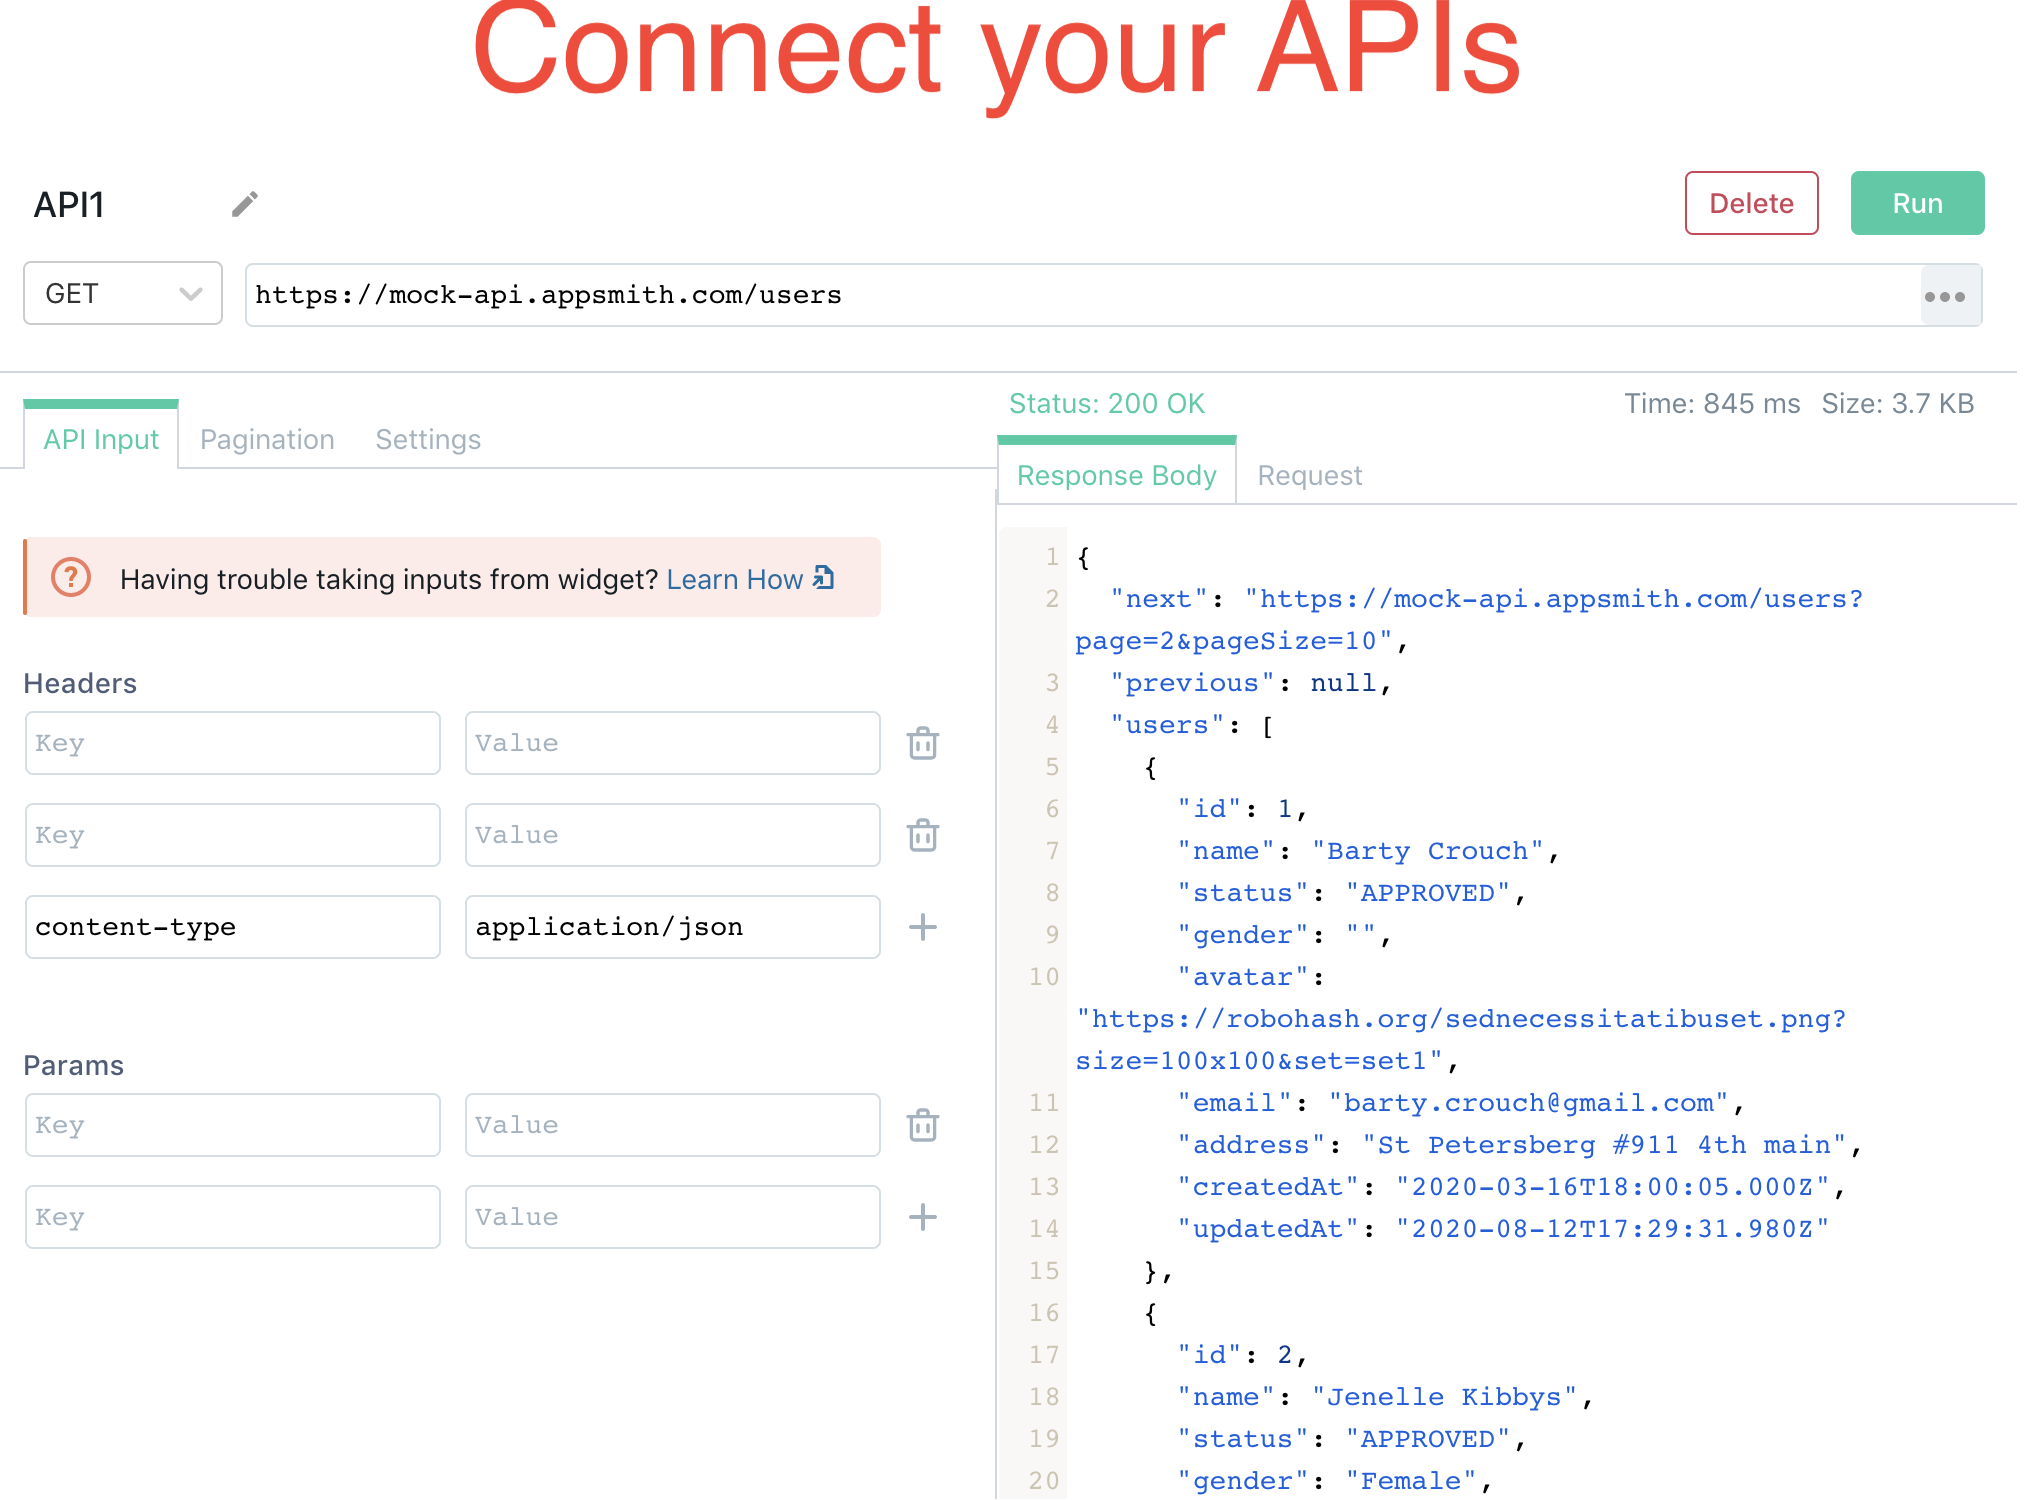The image size is (2040, 1500).
Task: Click the Response Body tab
Action: [x=1117, y=475]
